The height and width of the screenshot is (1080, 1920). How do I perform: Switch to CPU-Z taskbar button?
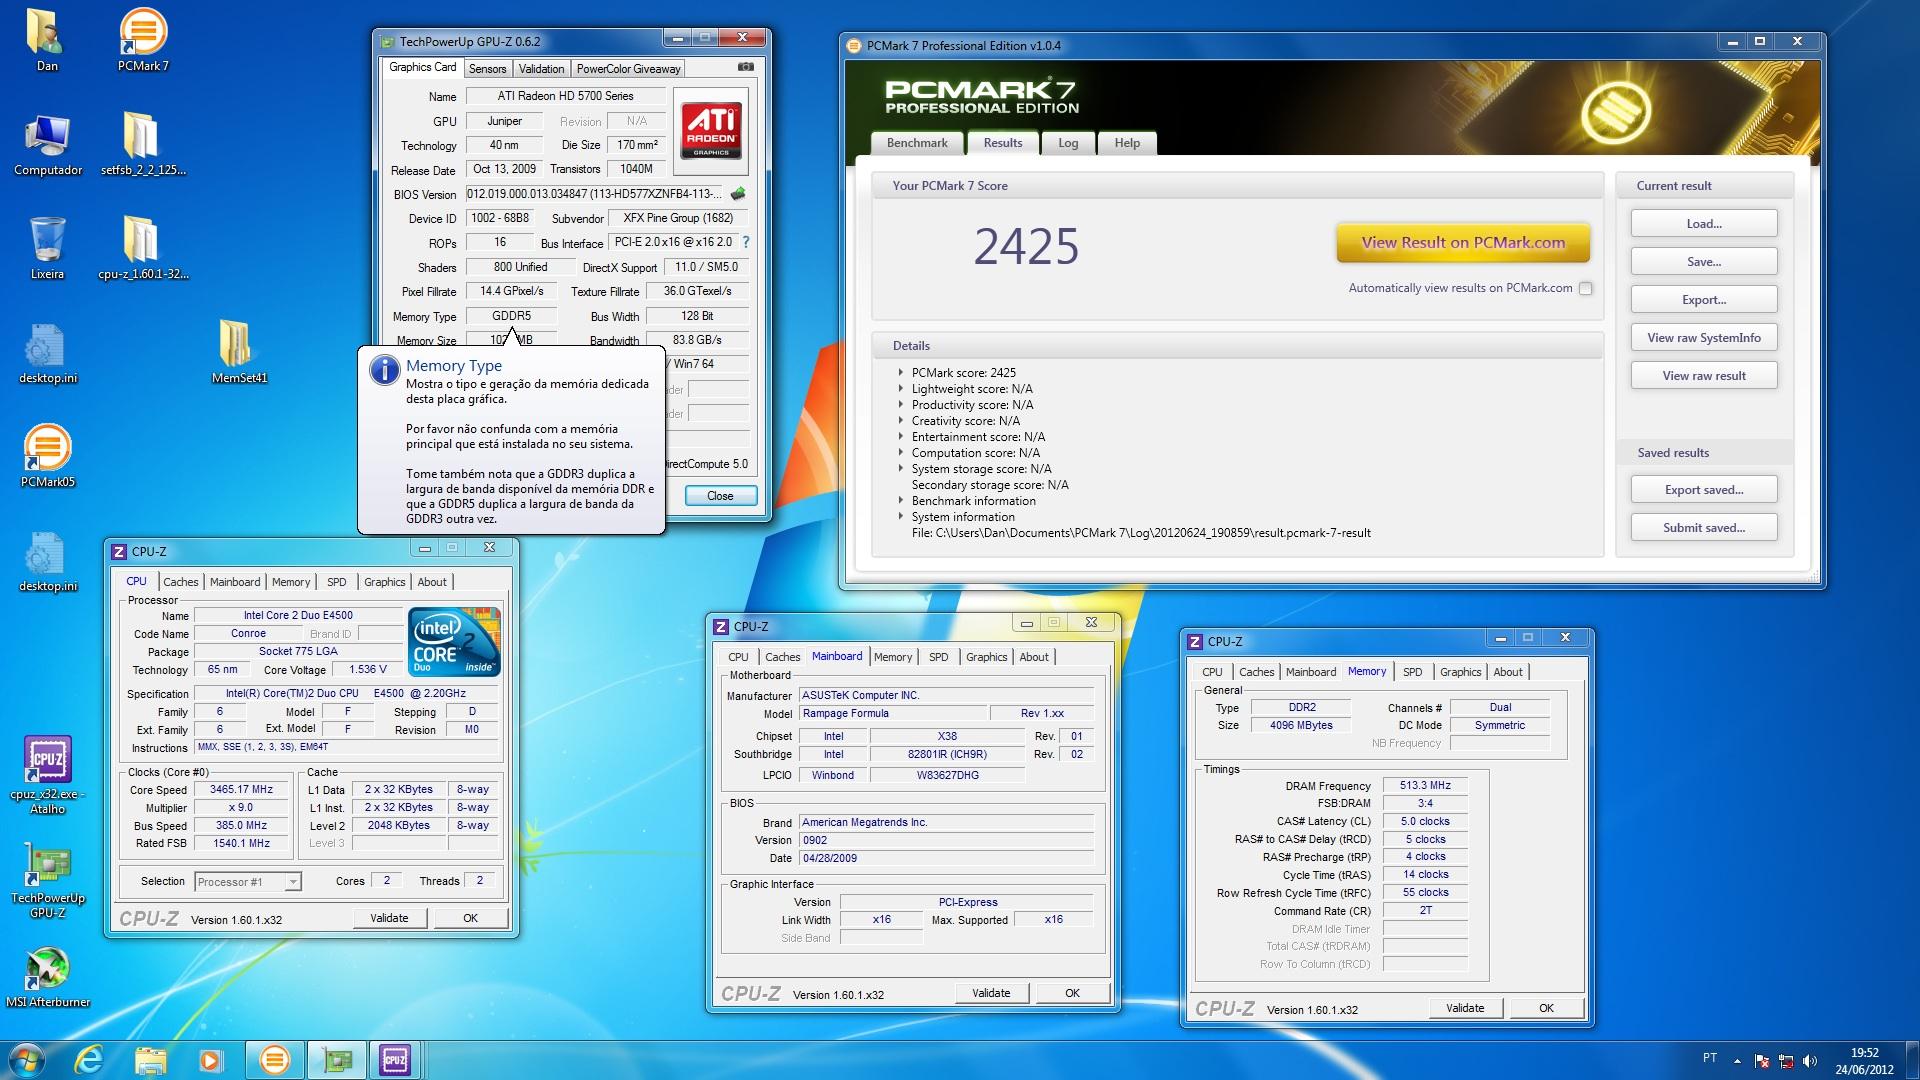[396, 1059]
